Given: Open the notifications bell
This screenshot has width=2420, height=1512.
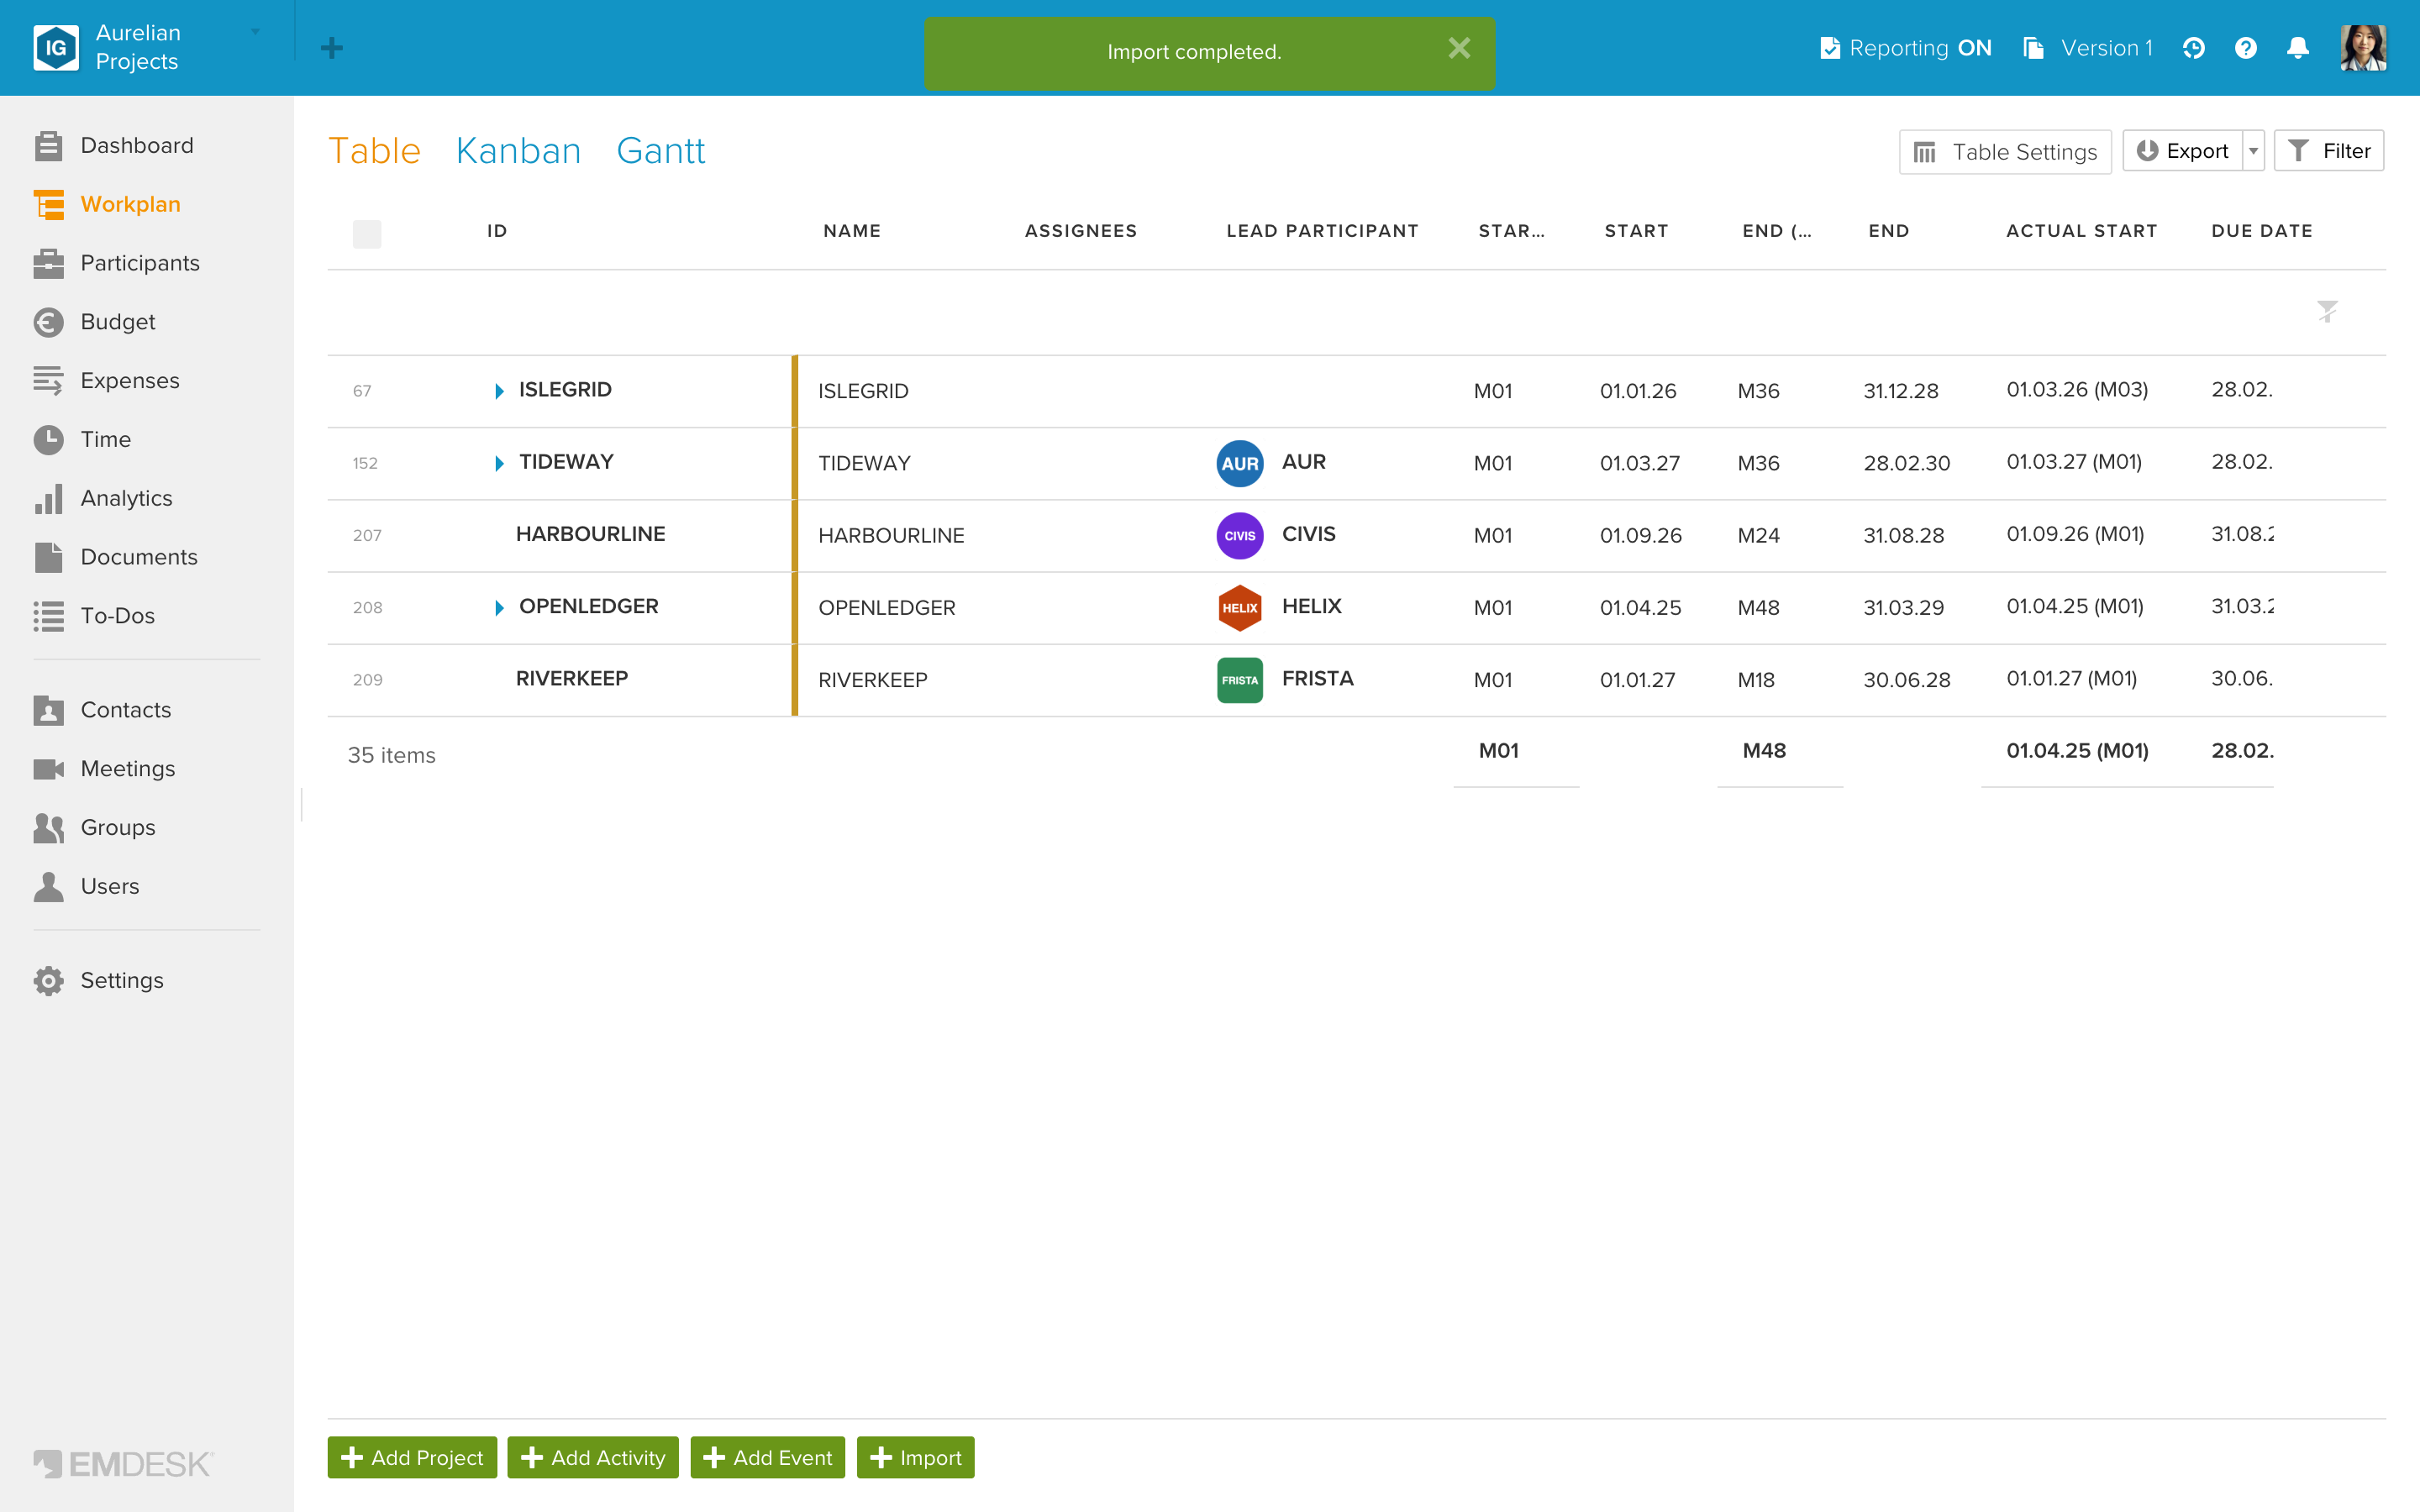Looking at the screenshot, I should [2298, 48].
